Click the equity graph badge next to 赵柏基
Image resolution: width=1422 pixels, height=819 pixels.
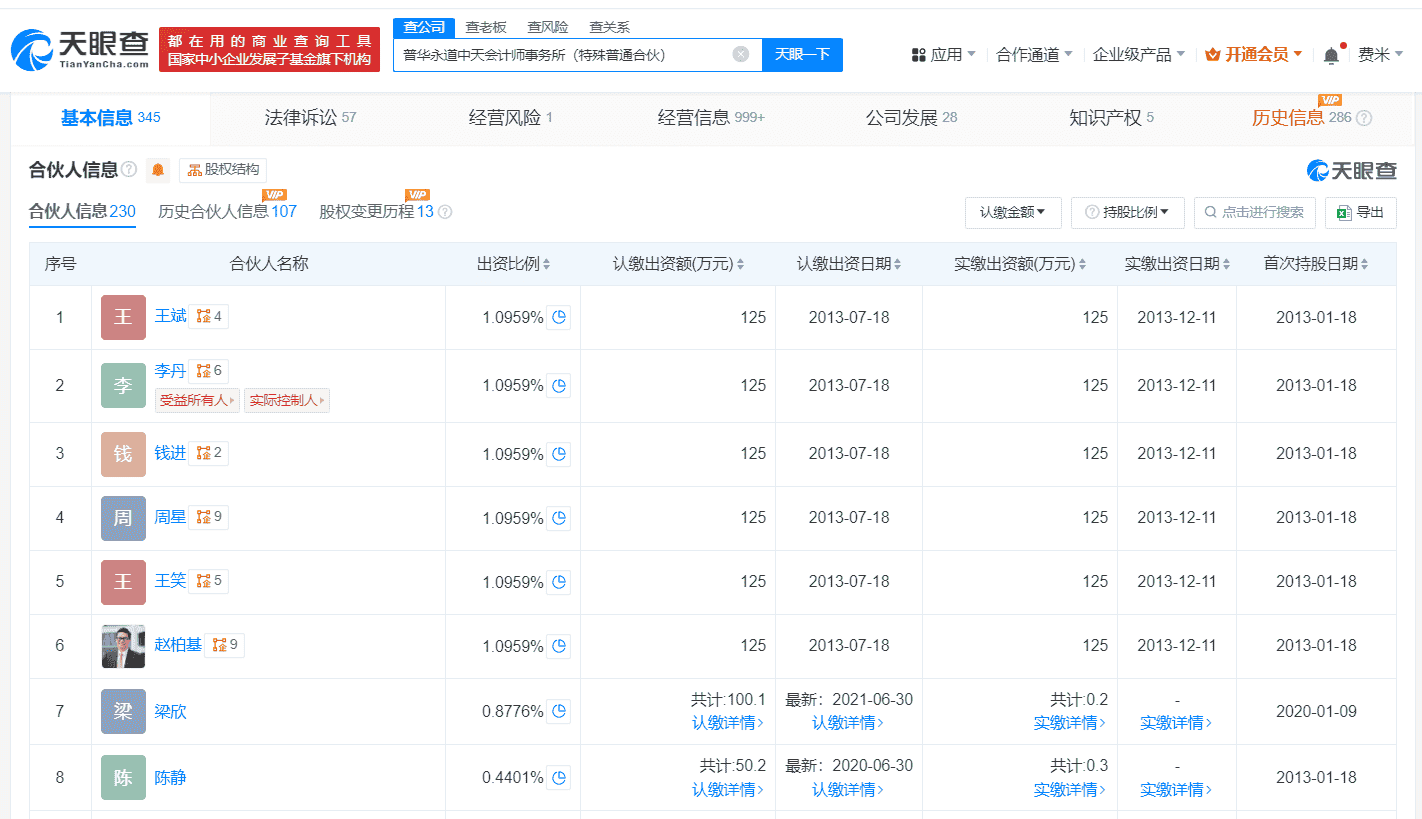[x=225, y=645]
